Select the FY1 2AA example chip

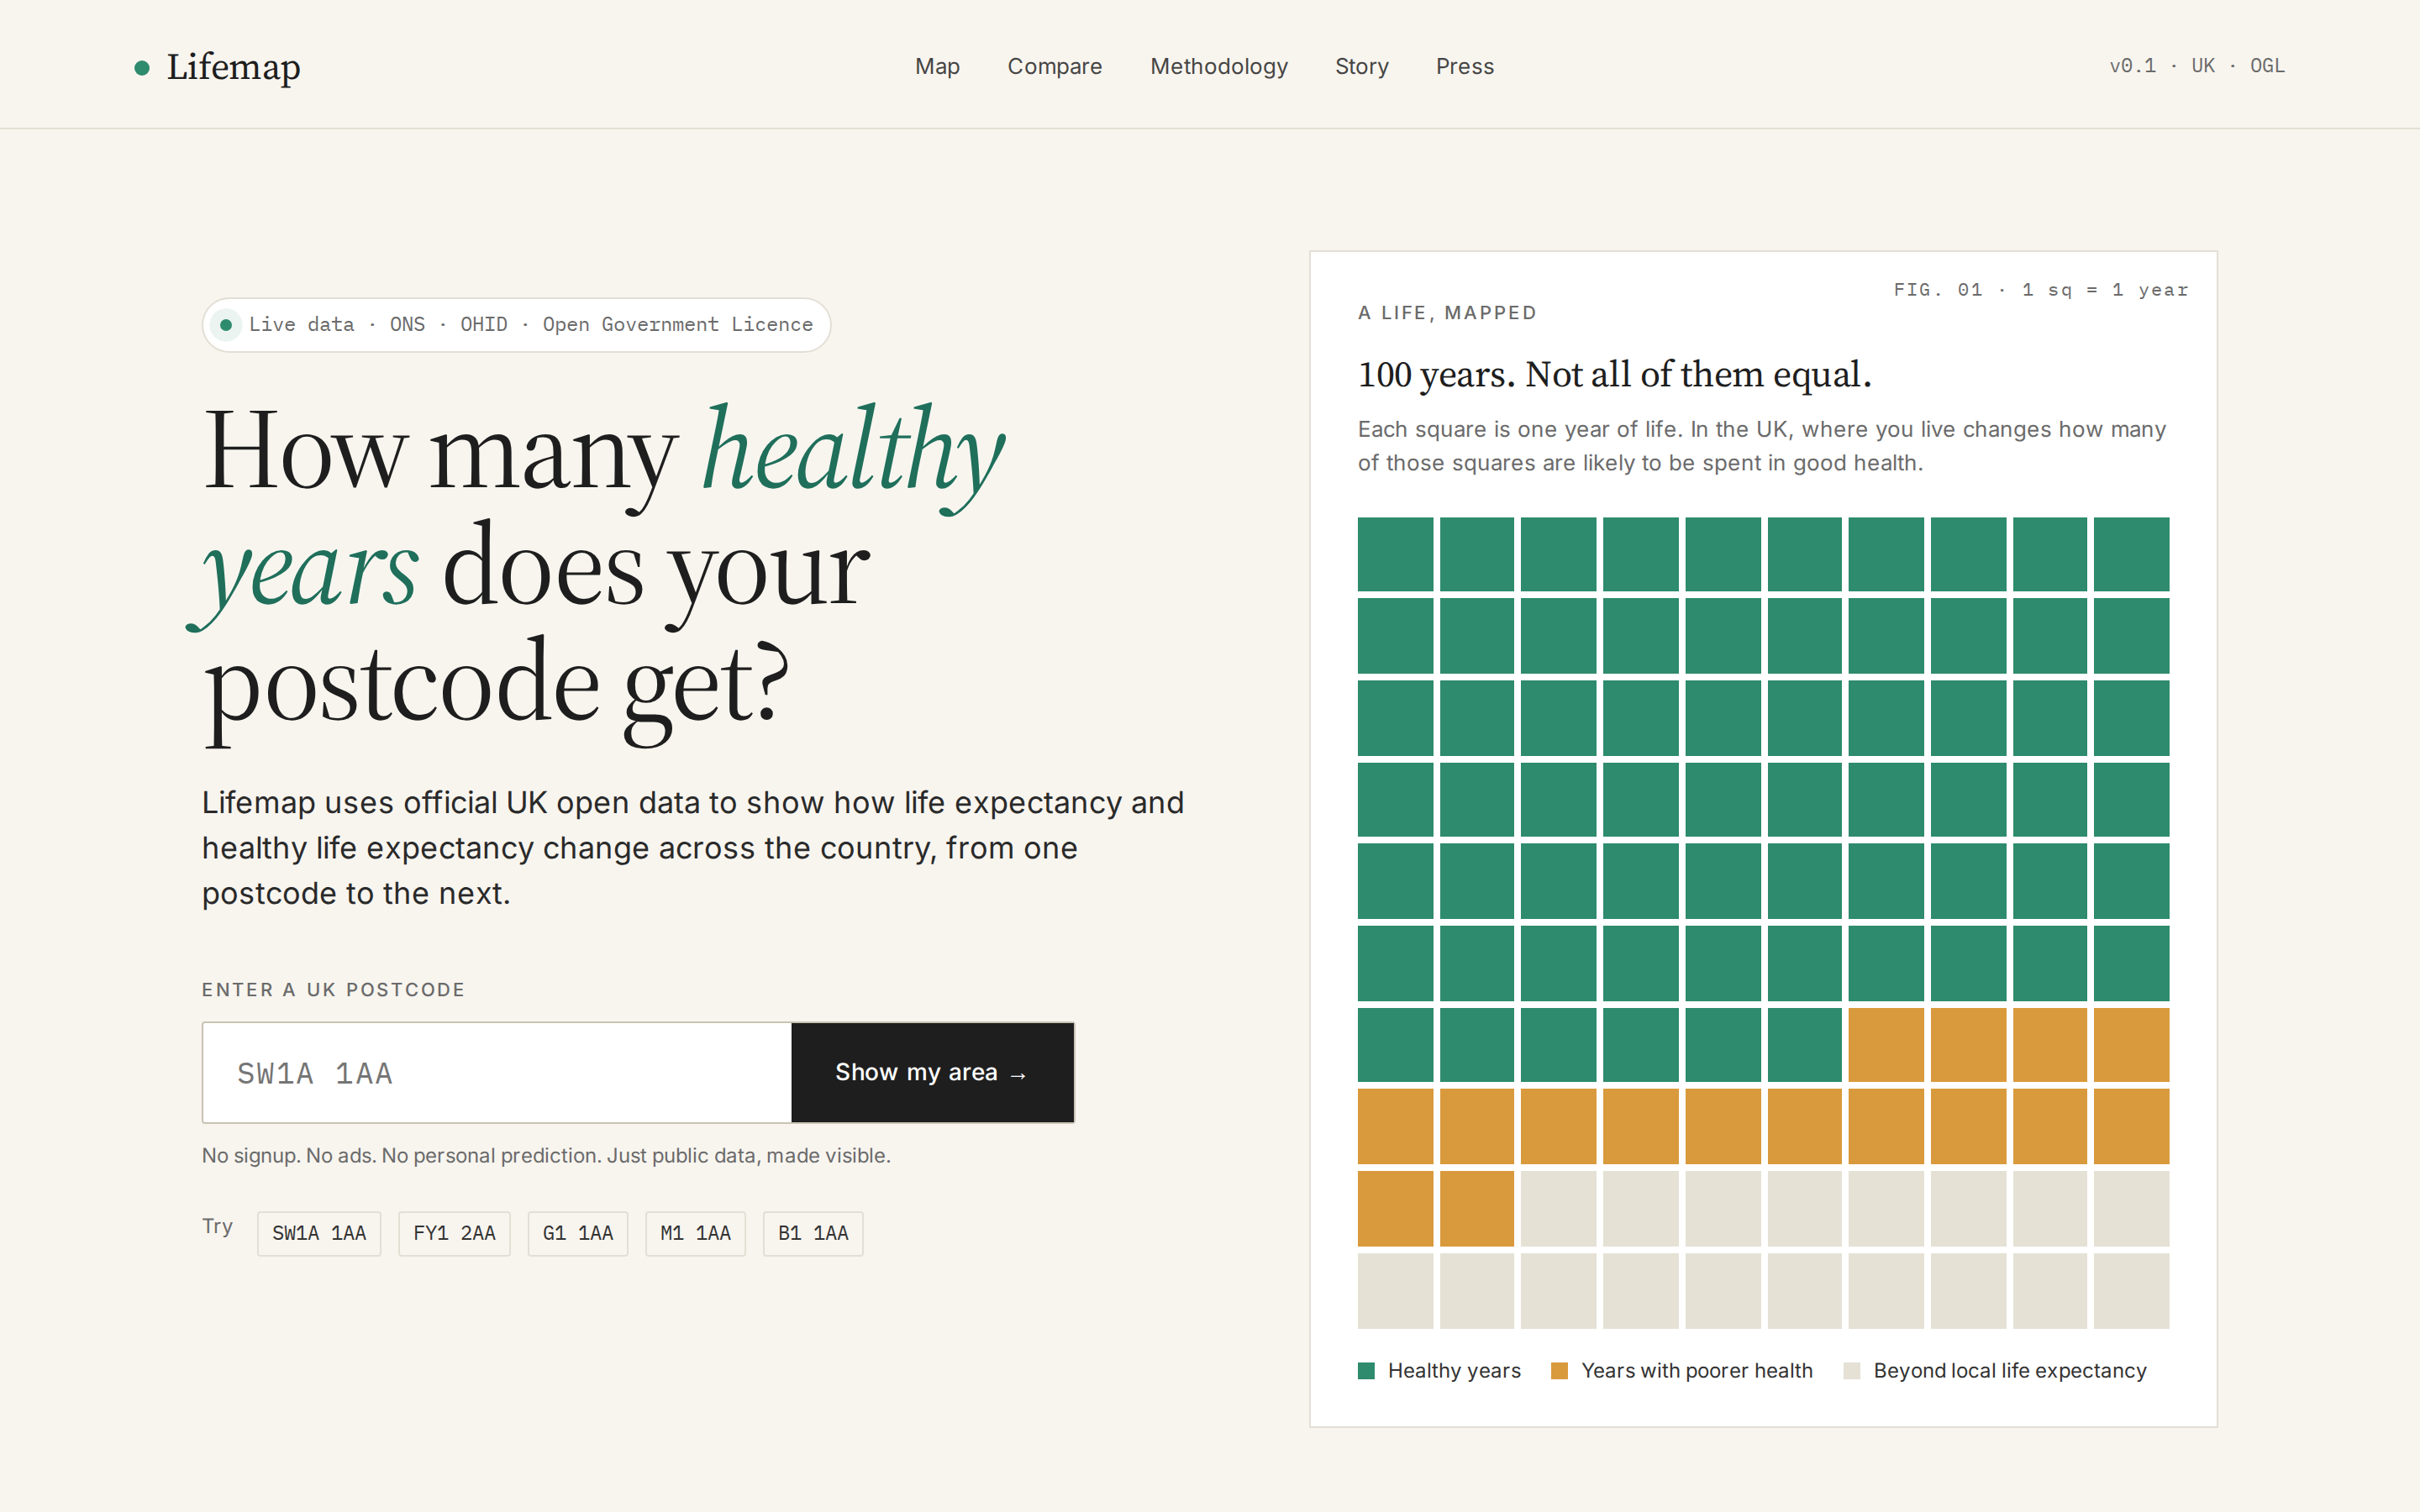[x=454, y=1233]
